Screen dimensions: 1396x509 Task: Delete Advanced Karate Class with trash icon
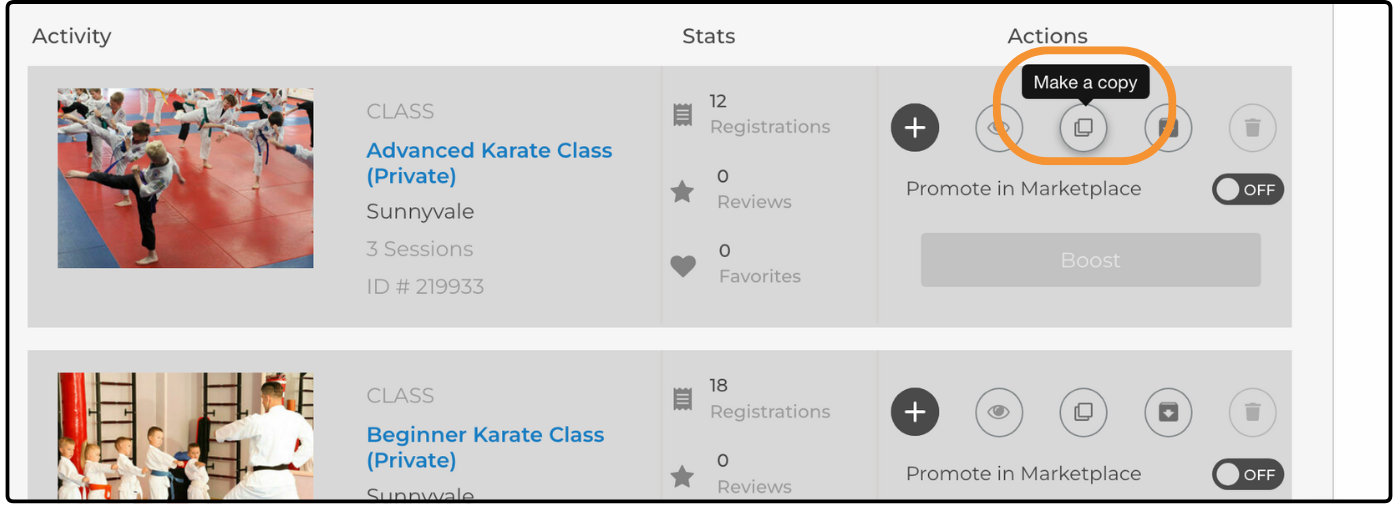pos(1252,128)
